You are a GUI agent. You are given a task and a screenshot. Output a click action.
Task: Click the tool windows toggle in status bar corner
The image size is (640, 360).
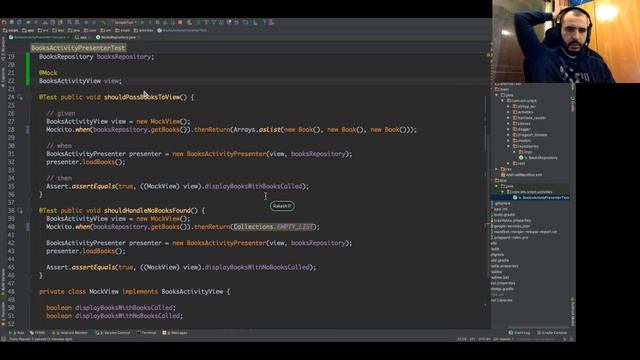pos(3,339)
